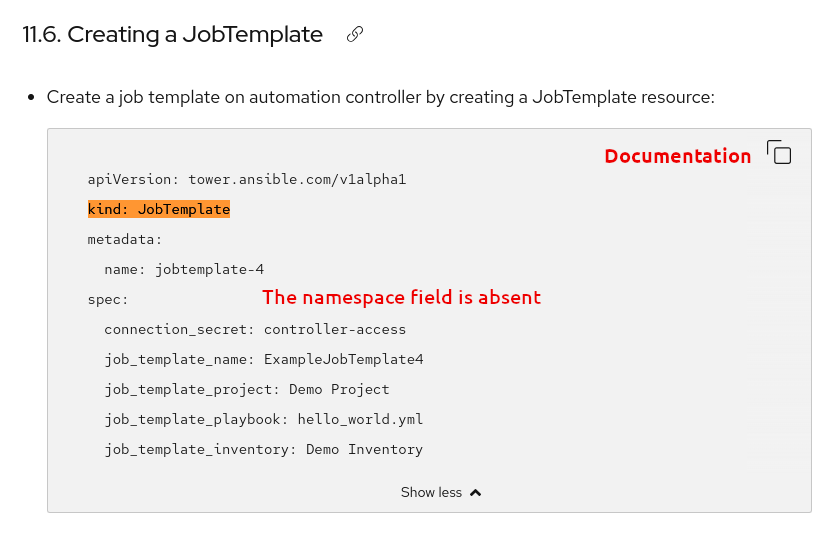Copy the YAML code block to clipboard
The image size is (826, 536).
point(779,152)
